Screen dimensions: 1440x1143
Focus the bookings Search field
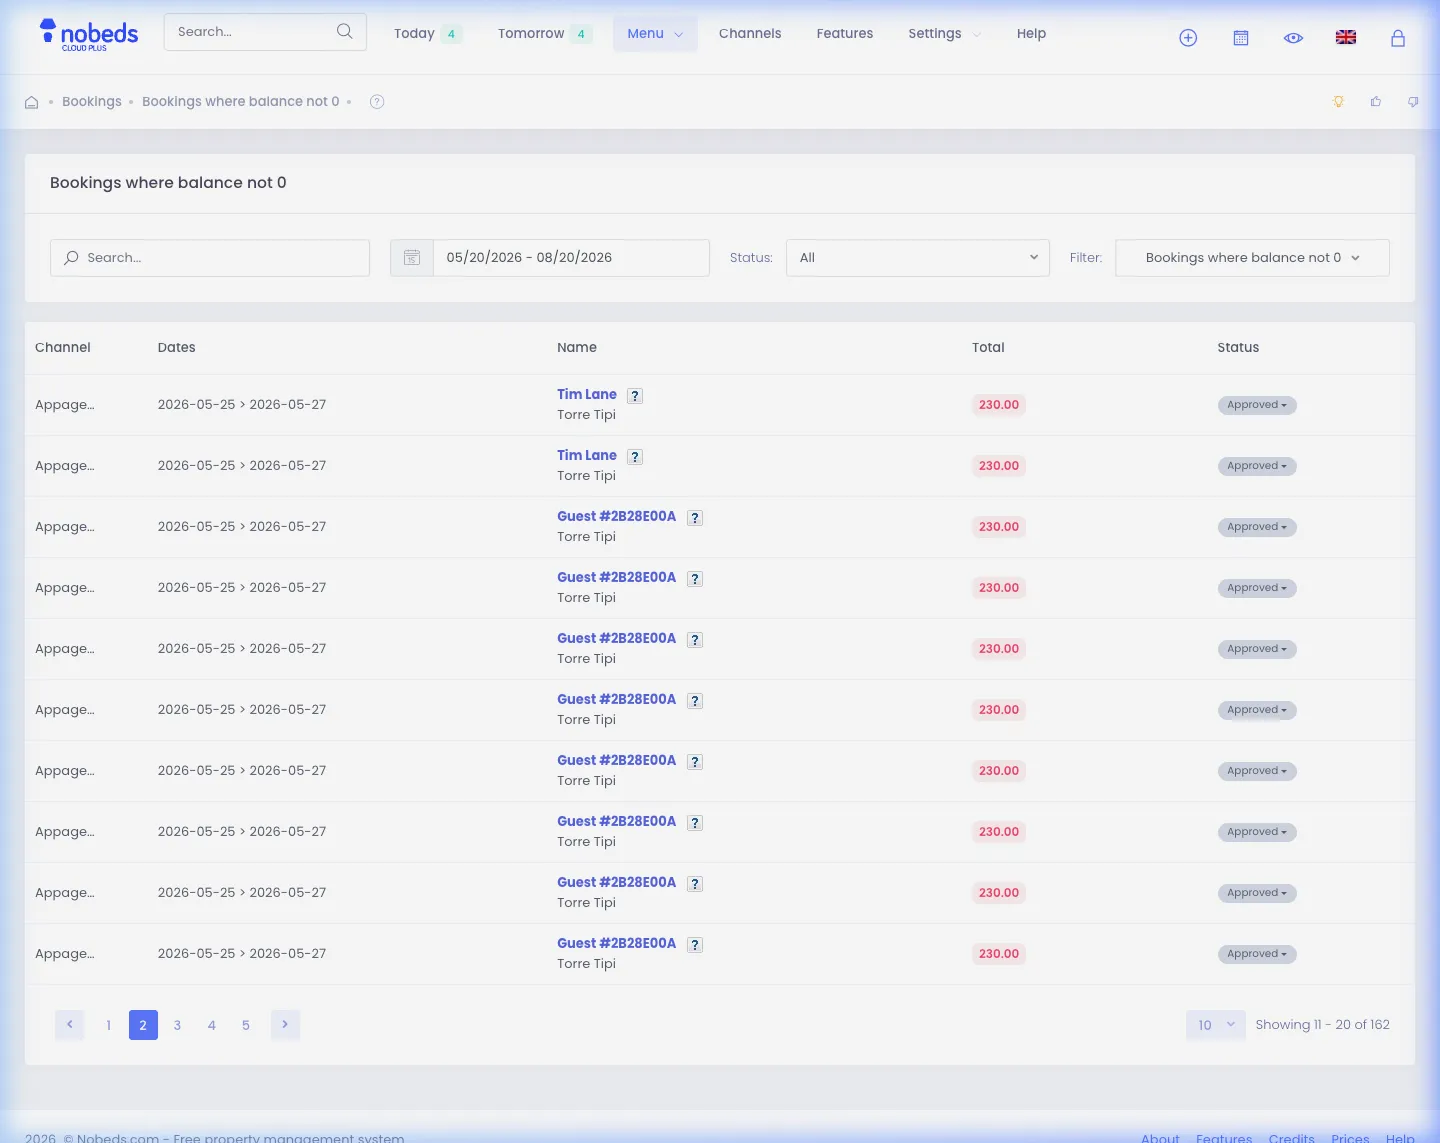pyautogui.click(x=210, y=258)
